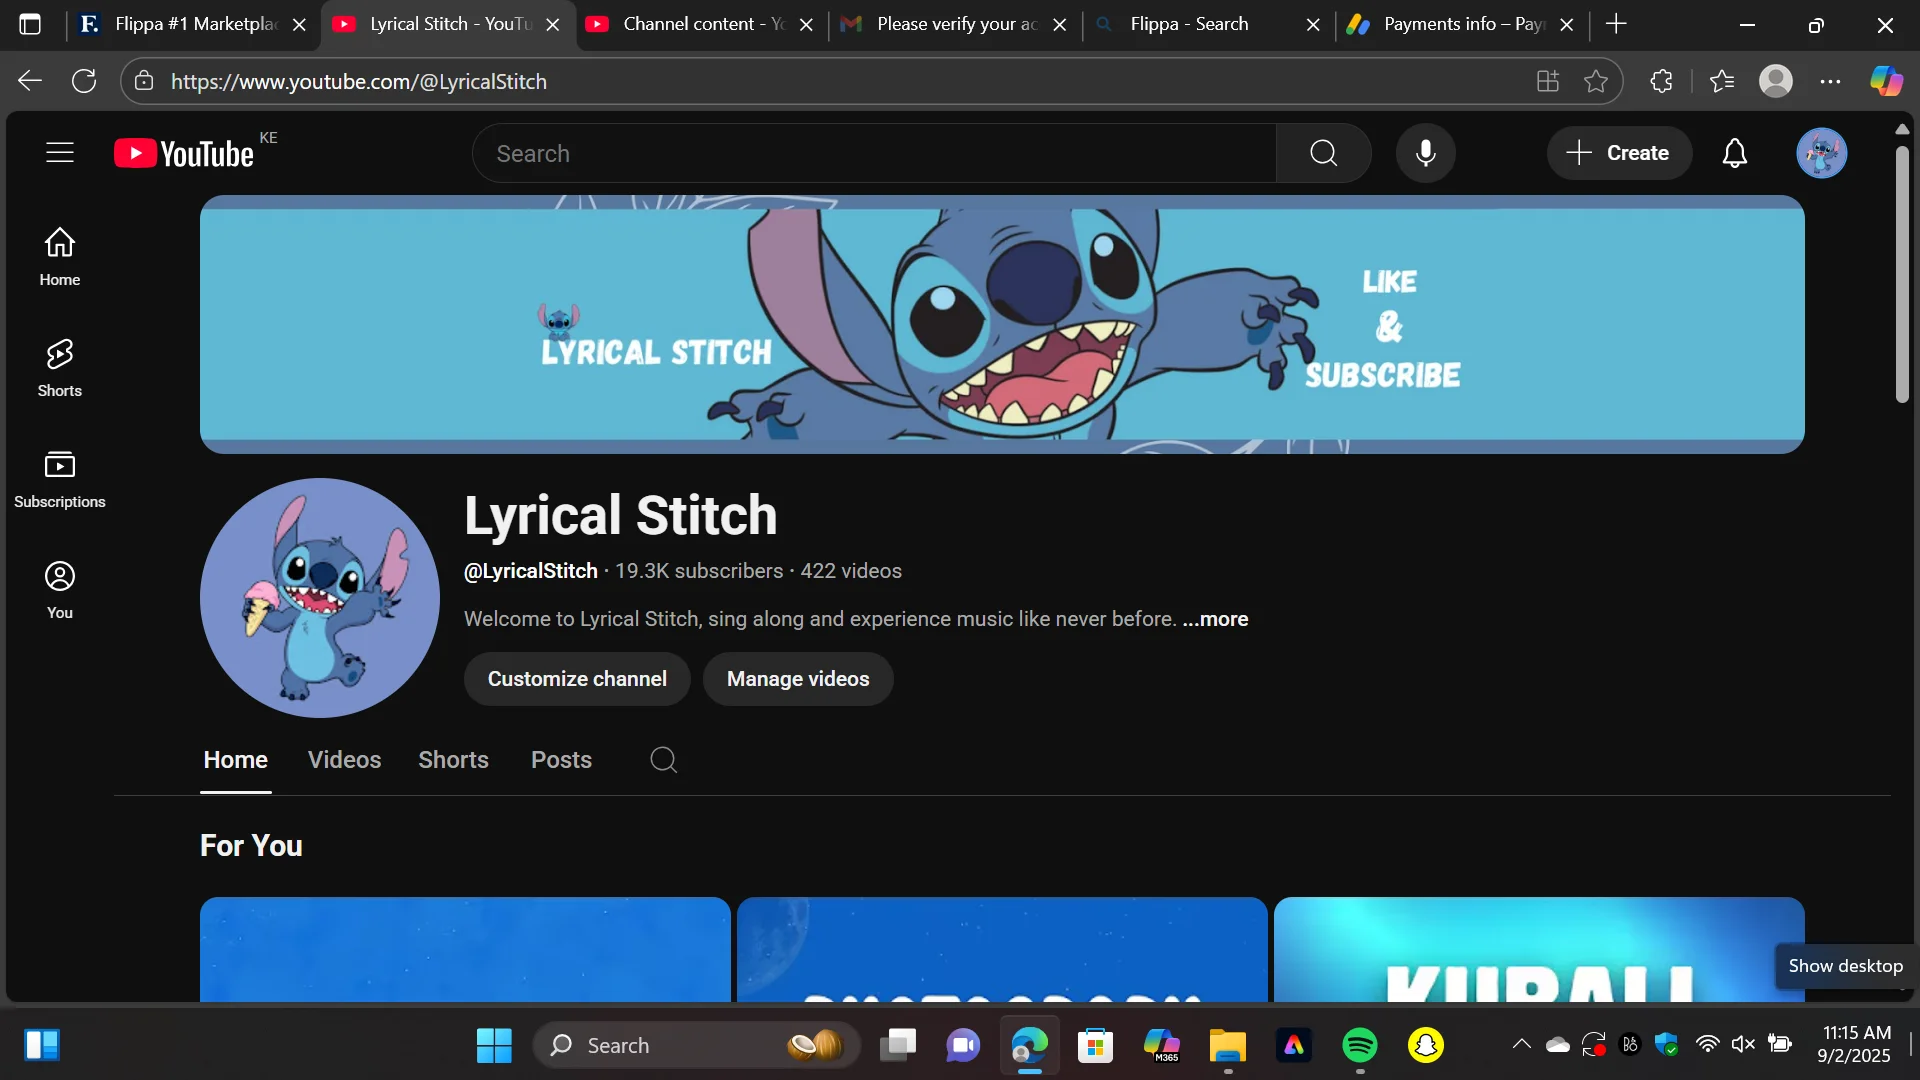Select the channel Home tab
This screenshot has width=1920, height=1080.
point(235,760)
